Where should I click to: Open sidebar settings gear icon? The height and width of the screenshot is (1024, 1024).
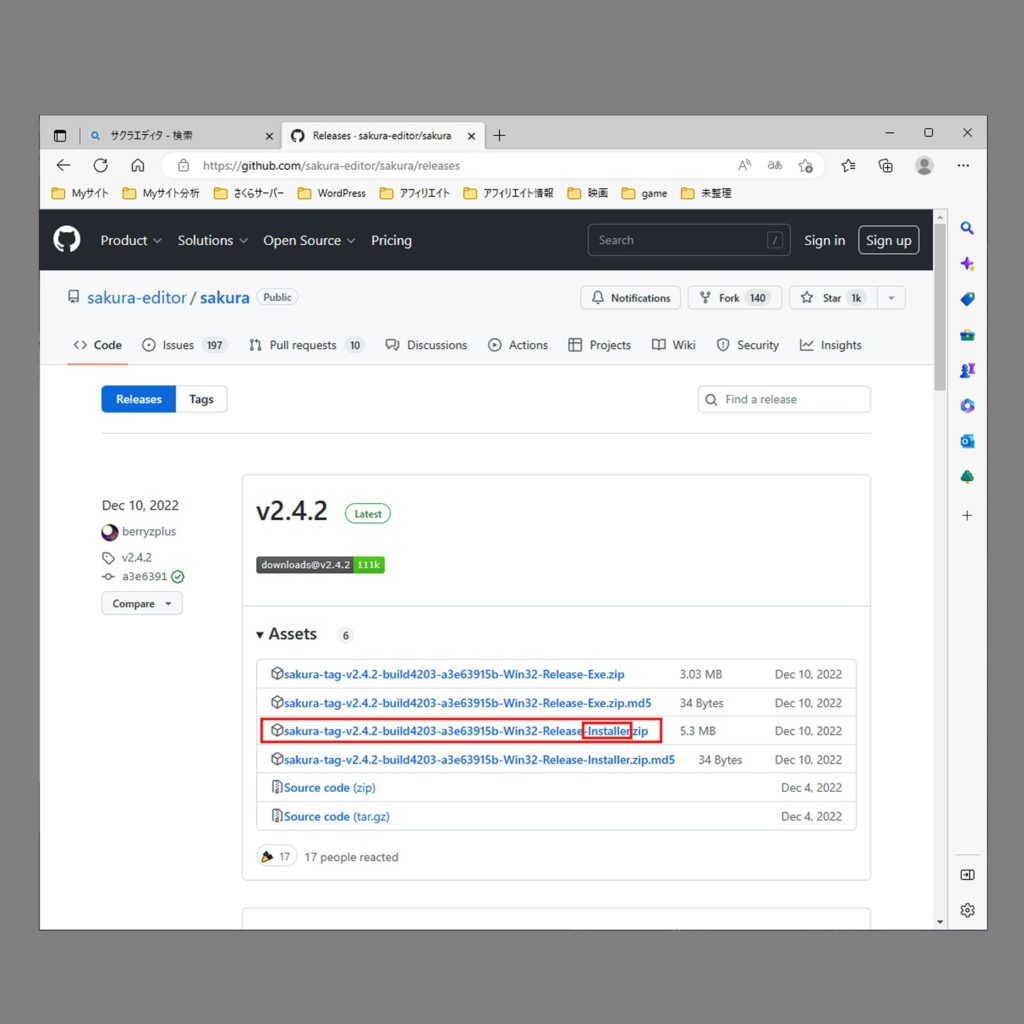(967, 910)
